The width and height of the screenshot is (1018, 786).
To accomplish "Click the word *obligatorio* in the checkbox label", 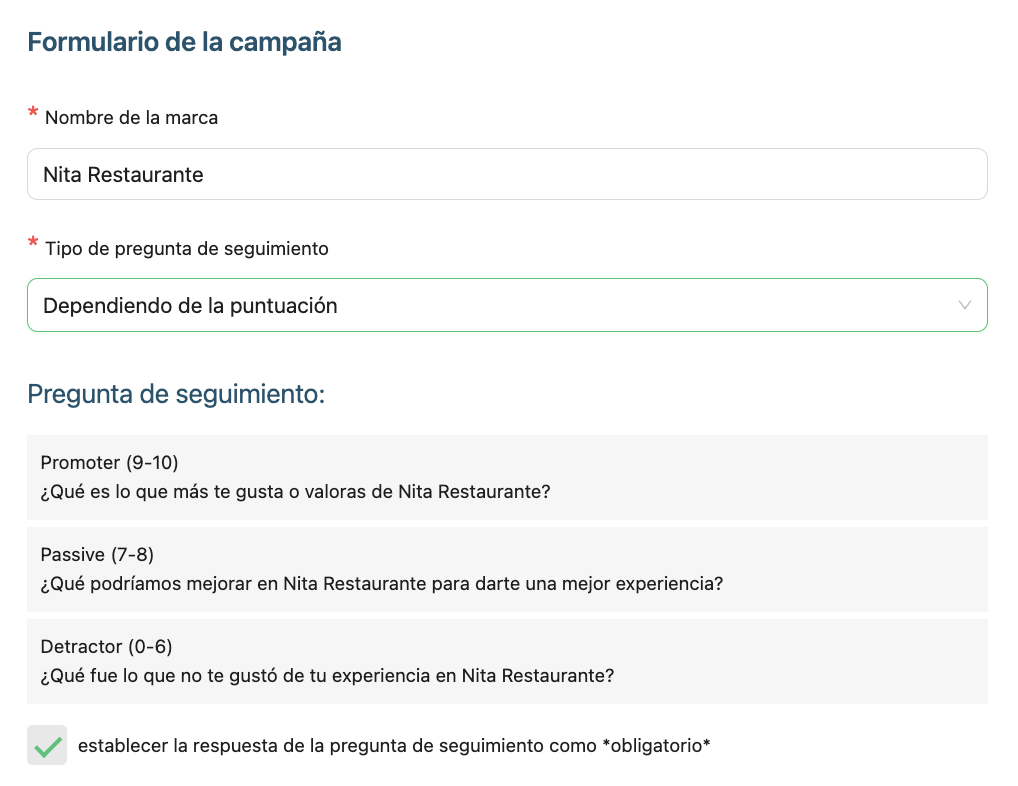I will point(657,745).
